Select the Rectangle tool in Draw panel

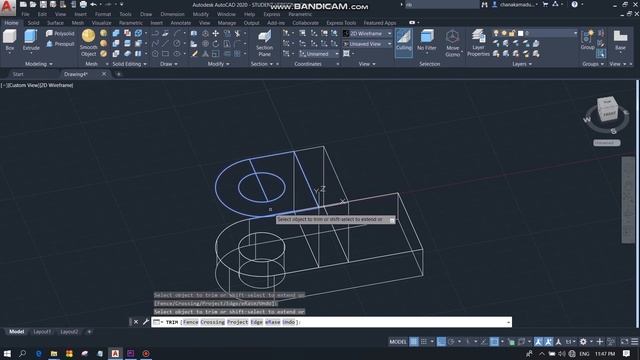click(x=165, y=53)
